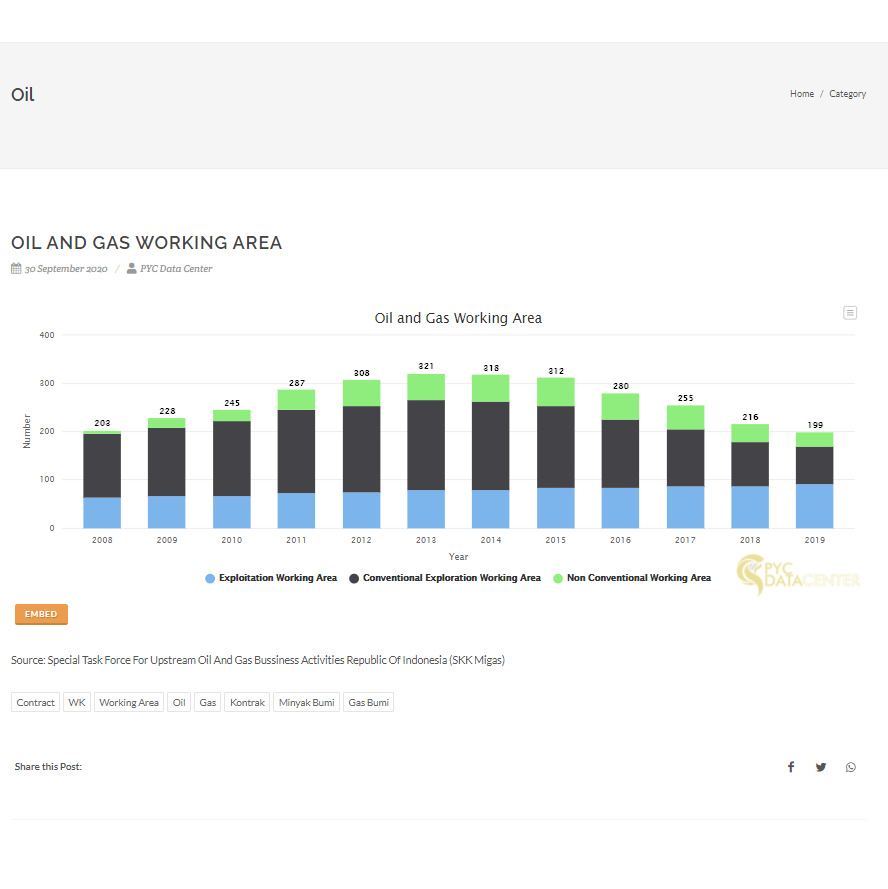Image resolution: width=888 pixels, height=889 pixels.
Task: Share post on Twitter
Action: [821, 767]
